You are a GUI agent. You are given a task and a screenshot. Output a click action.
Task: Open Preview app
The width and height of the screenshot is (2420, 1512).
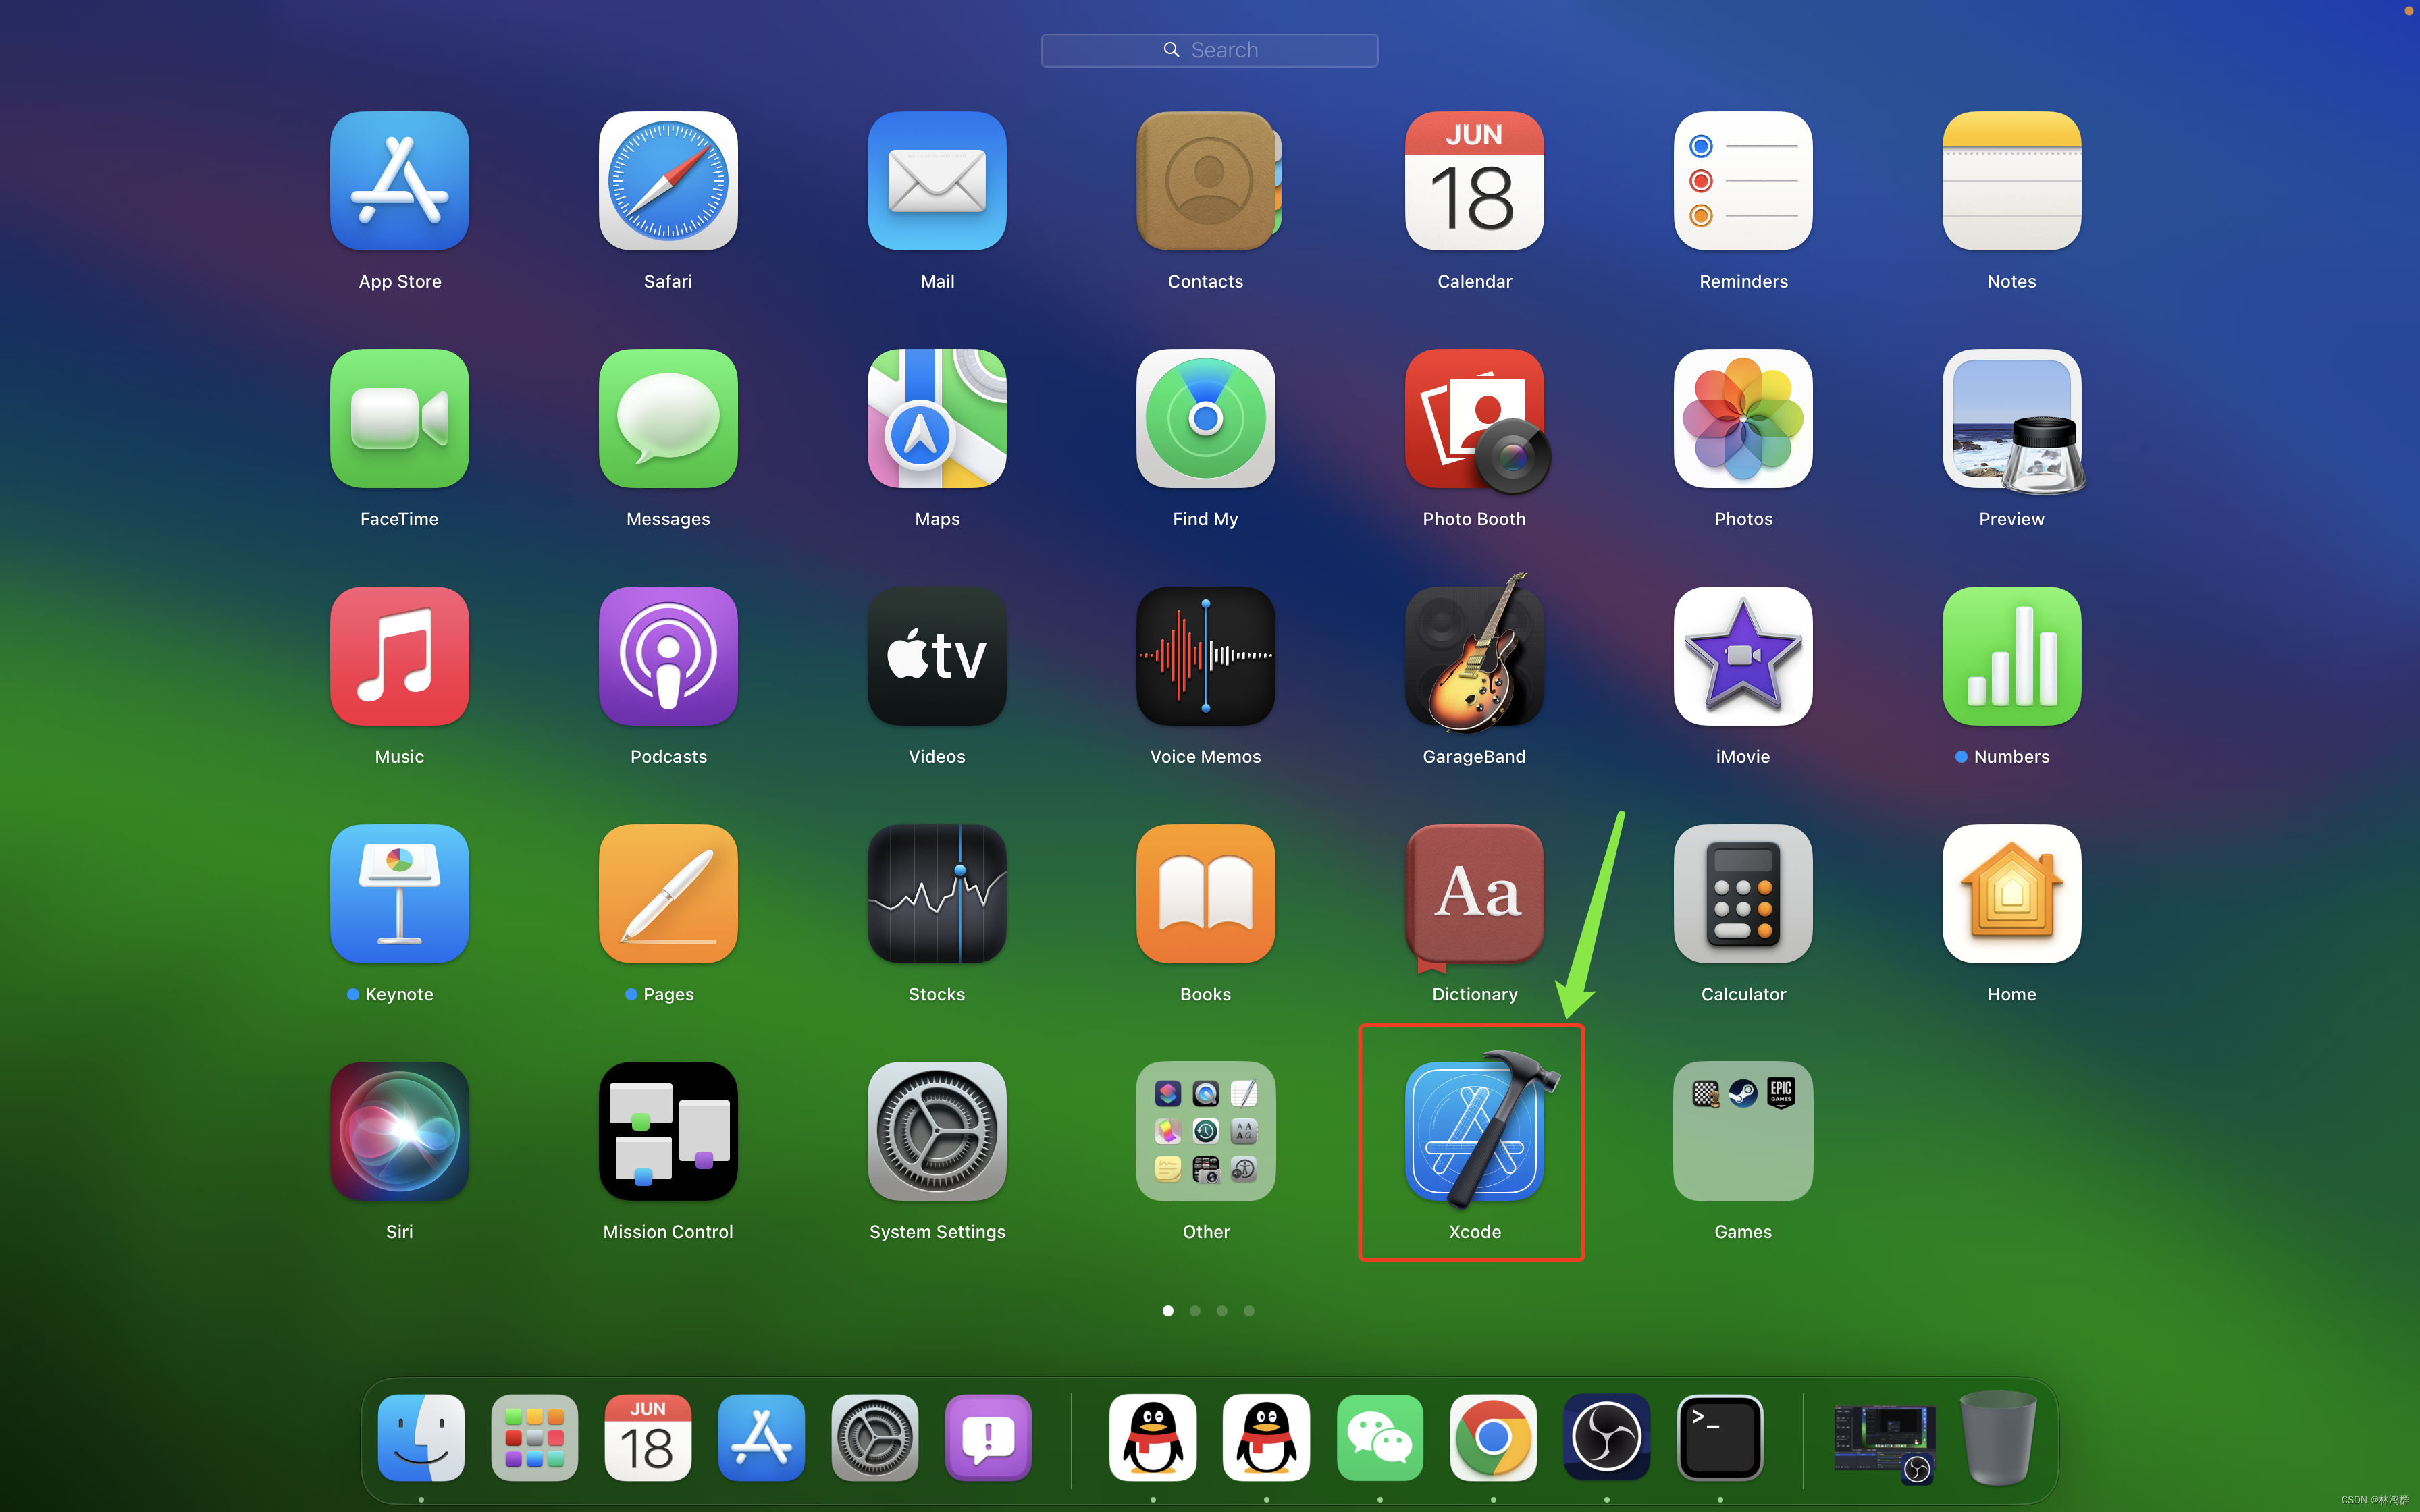pyautogui.click(x=2014, y=420)
